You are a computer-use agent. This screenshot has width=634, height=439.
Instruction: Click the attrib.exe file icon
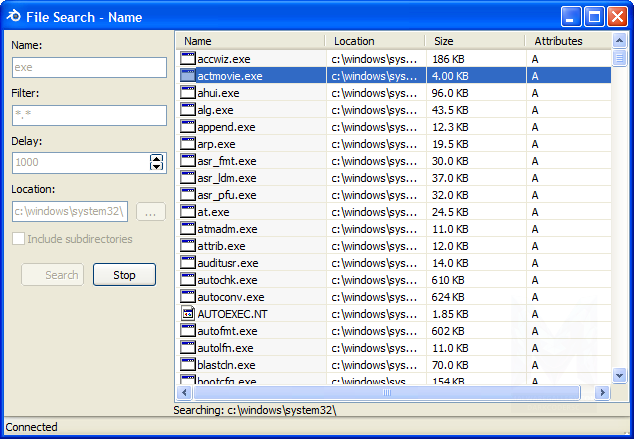[188, 246]
